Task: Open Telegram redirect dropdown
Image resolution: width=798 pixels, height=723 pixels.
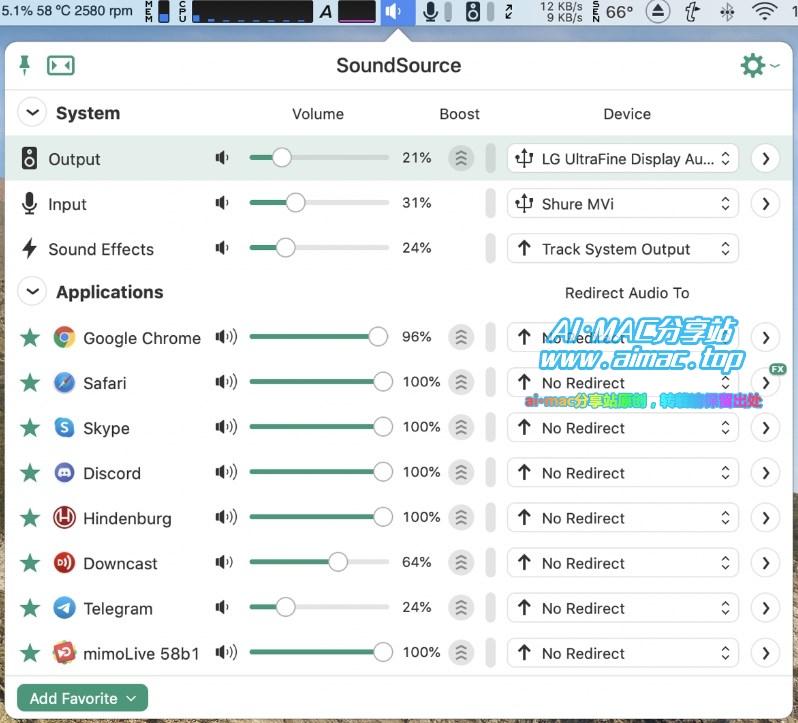Action: [623, 608]
